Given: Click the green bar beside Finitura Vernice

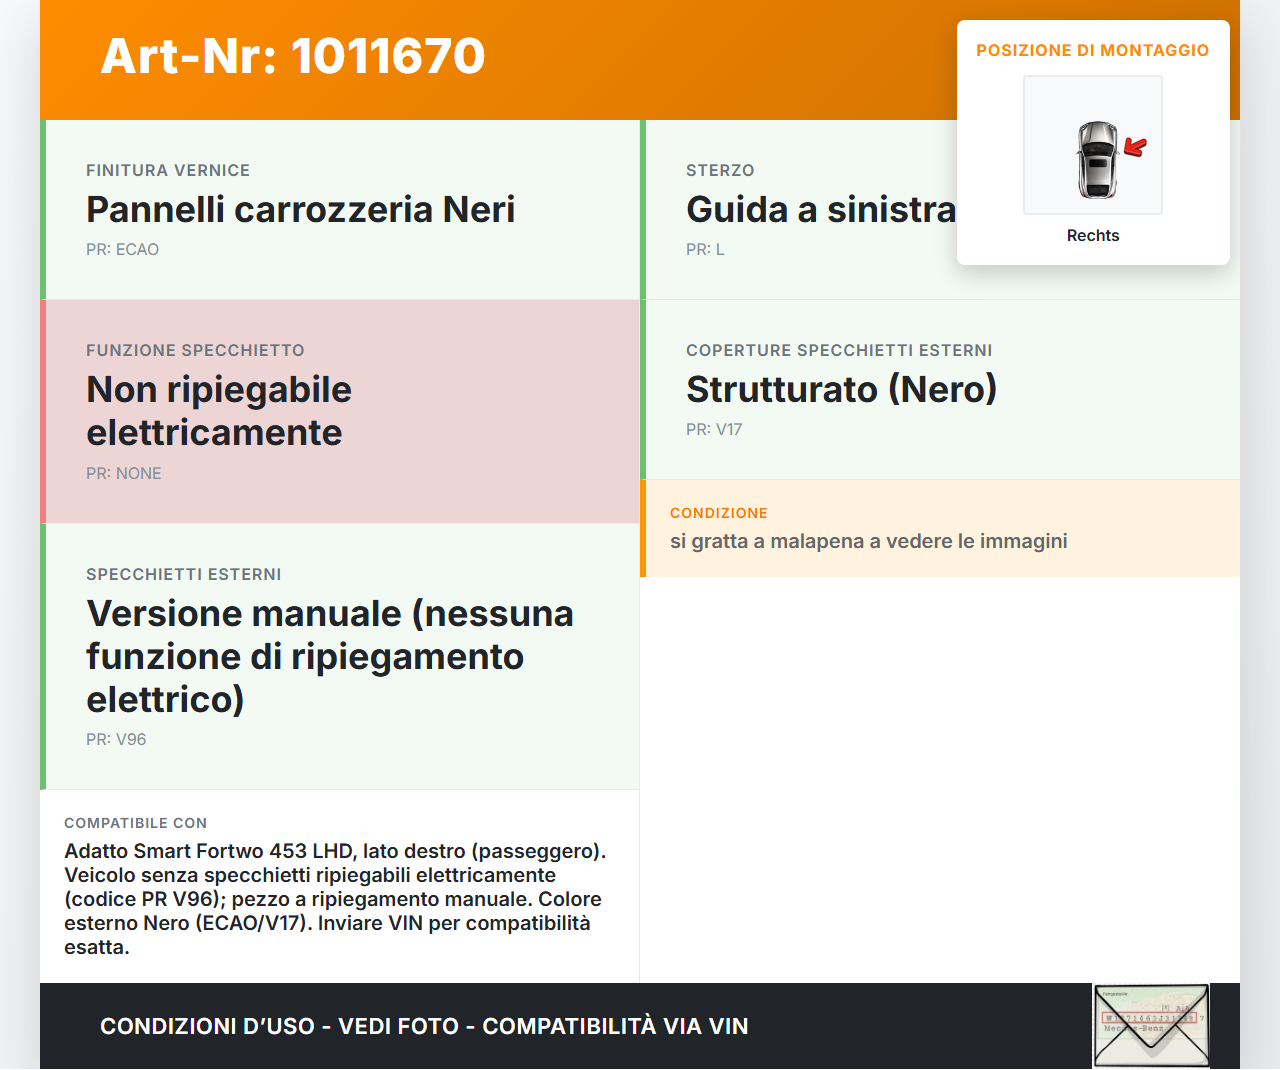Looking at the screenshot, I should click(42, 209).
